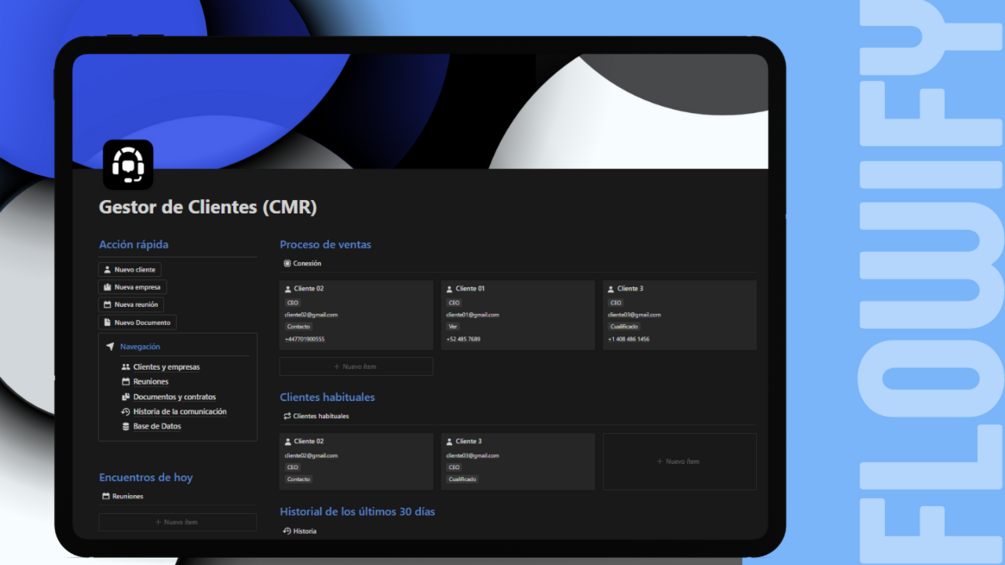Click the Proceso de ventas heading
This screenshot has height=565, width=1005.
click(325, 245)
